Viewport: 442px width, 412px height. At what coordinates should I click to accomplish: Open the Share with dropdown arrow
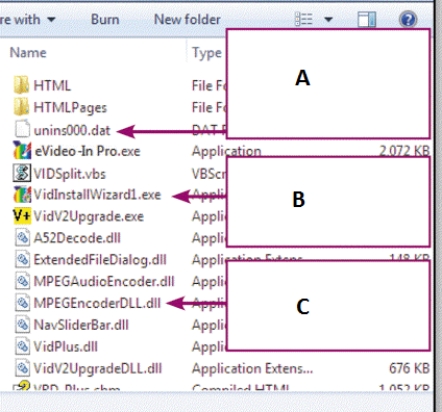point(51,20)
